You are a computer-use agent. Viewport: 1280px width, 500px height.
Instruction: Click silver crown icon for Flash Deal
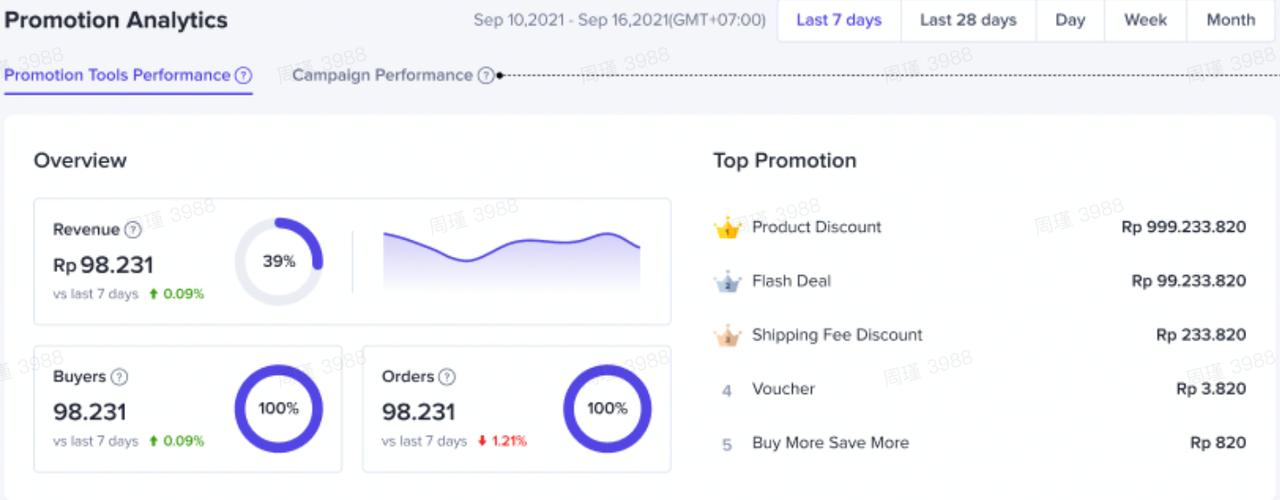coord(727,282)
